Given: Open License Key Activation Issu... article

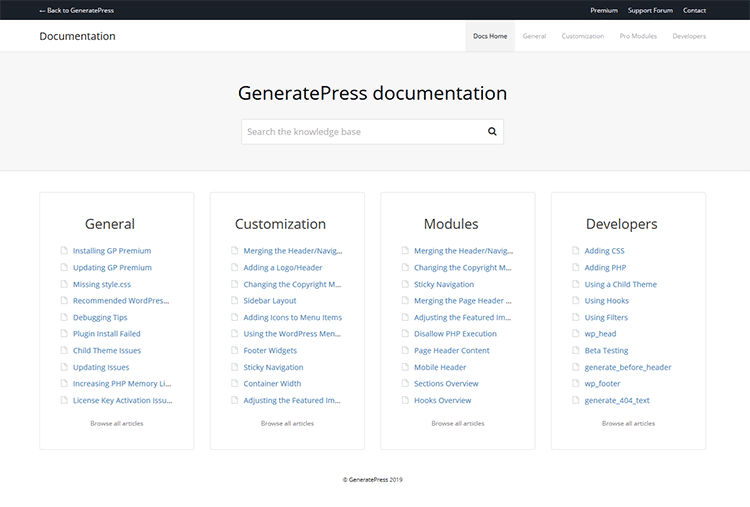Looking at the screenshot, I should click(x=122, y=400).
